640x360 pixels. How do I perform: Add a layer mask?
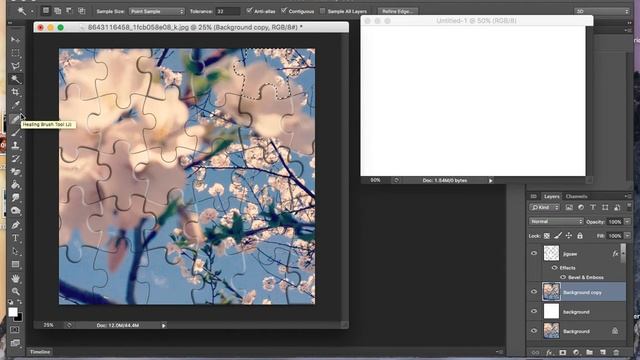click(562, 352)
